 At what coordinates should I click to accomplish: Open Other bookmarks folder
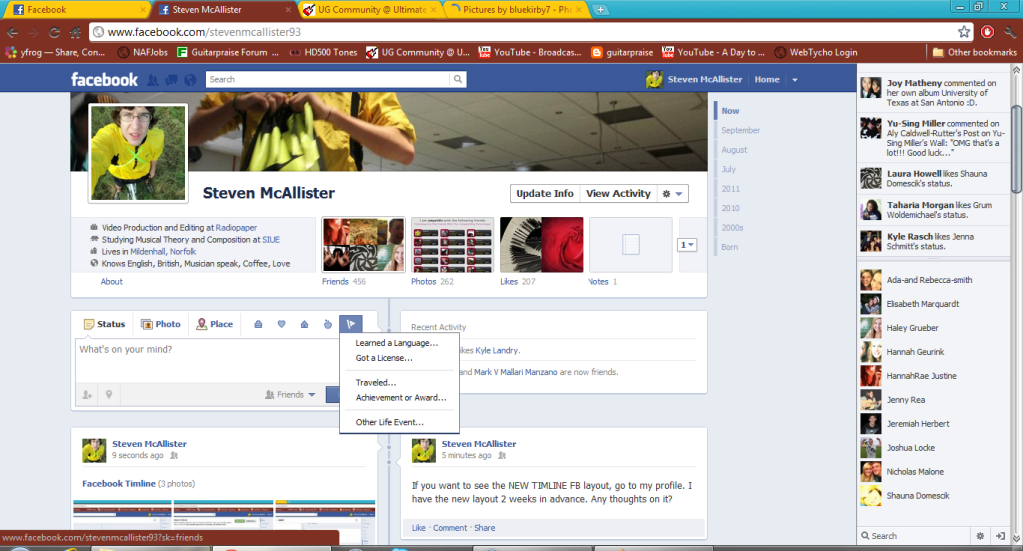point(974,52)
